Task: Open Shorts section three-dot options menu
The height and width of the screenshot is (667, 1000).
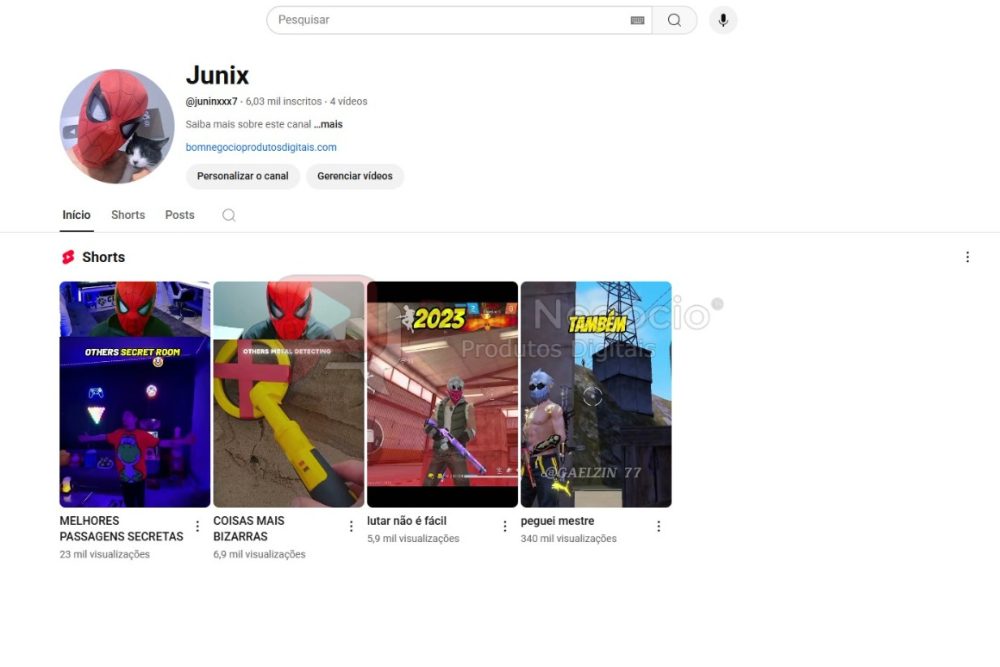Action: (x=967, y=257)
